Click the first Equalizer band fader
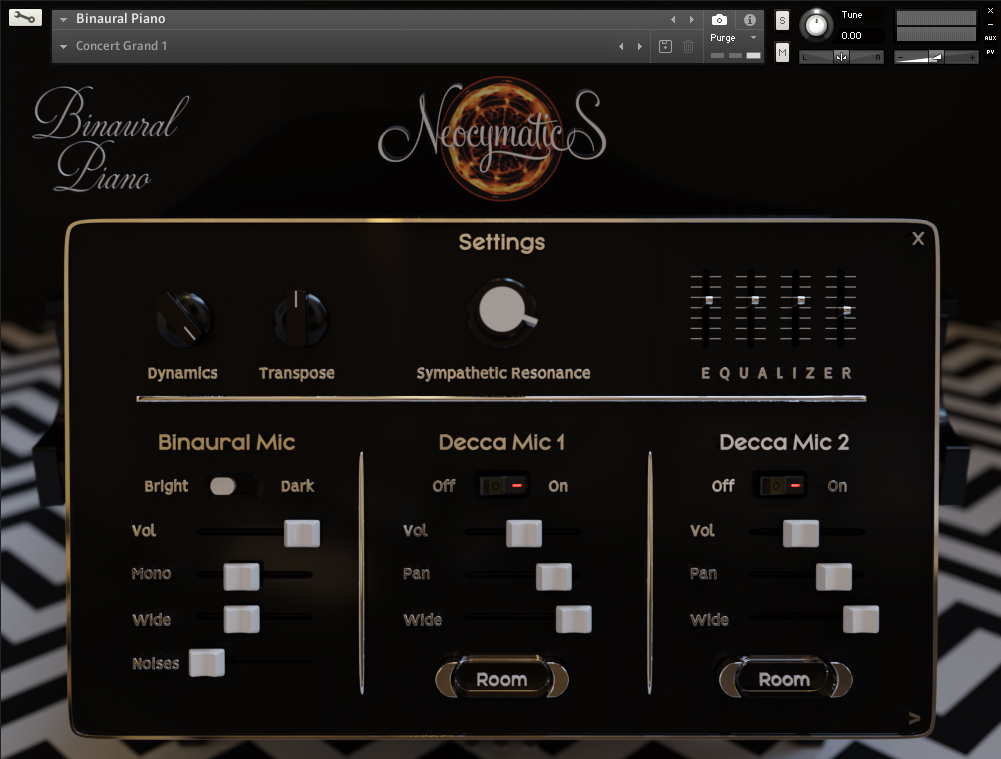The width and height of the screenshot is (1001, 759). point(708,300)
